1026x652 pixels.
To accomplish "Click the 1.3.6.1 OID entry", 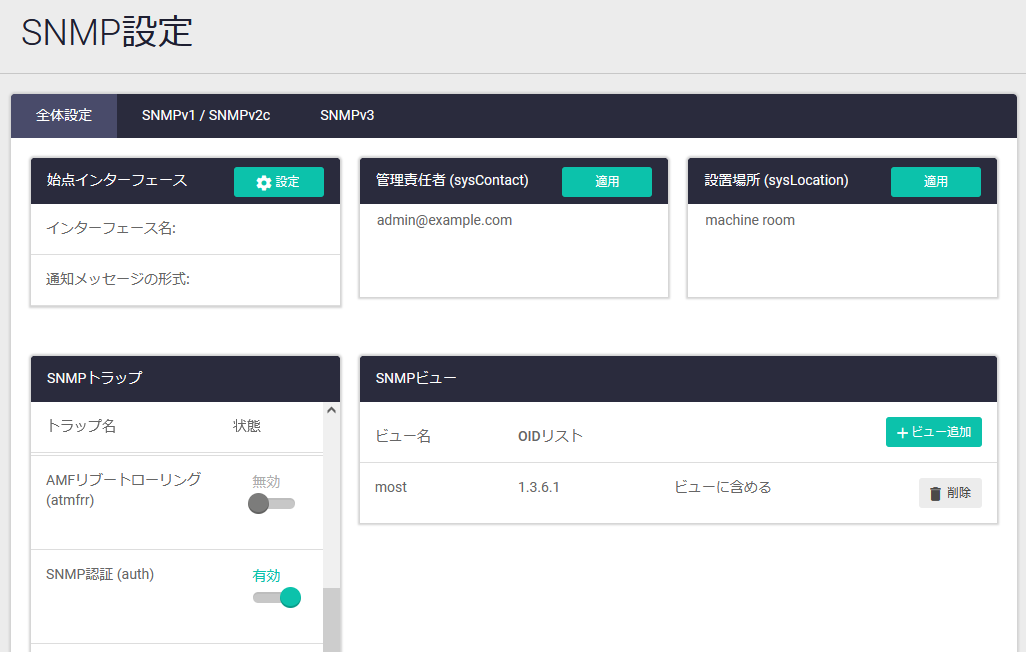I will 539,487.
